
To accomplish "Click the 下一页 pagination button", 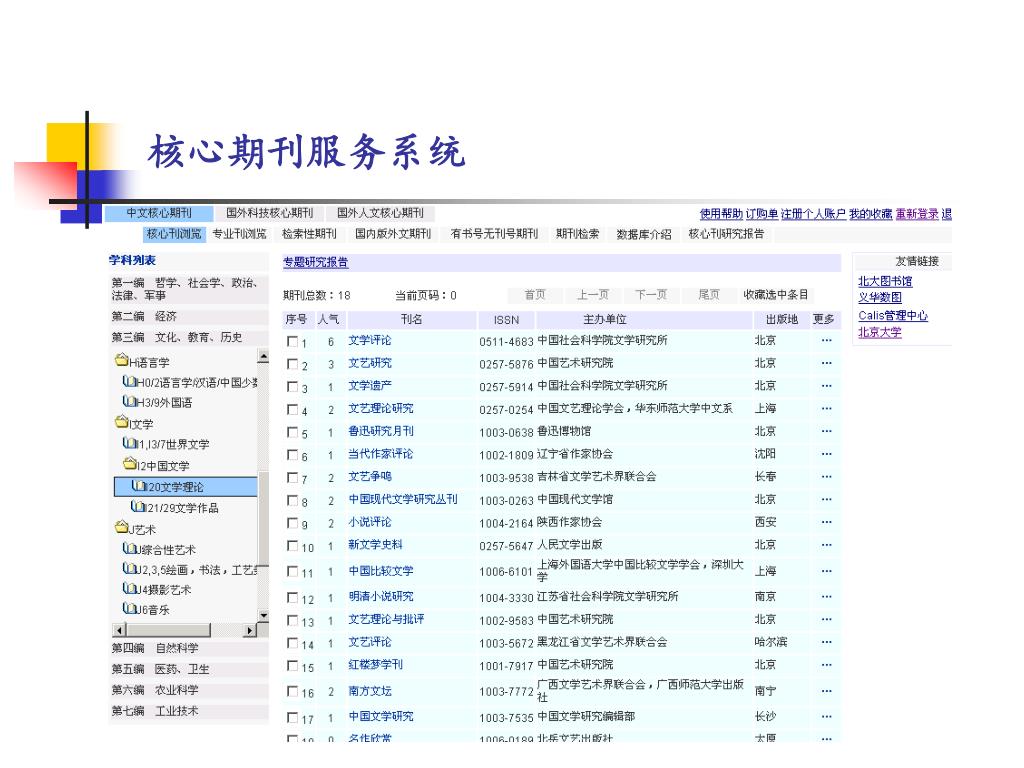I will pyautogui.click(x=650, y=295).
